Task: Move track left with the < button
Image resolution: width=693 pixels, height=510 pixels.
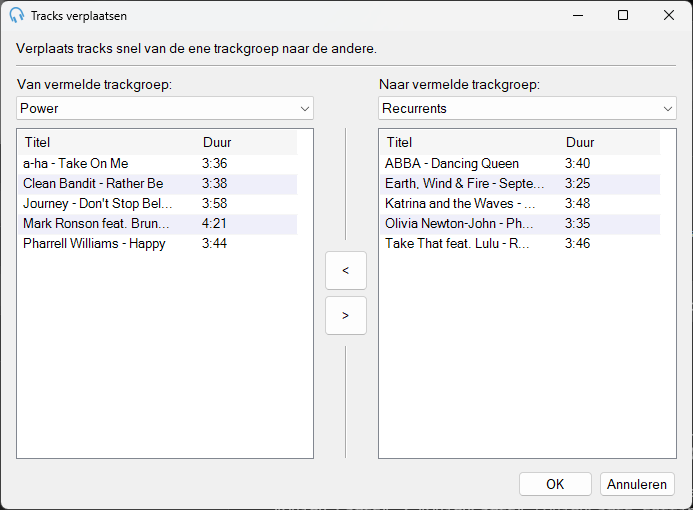Action: point(346,270)
